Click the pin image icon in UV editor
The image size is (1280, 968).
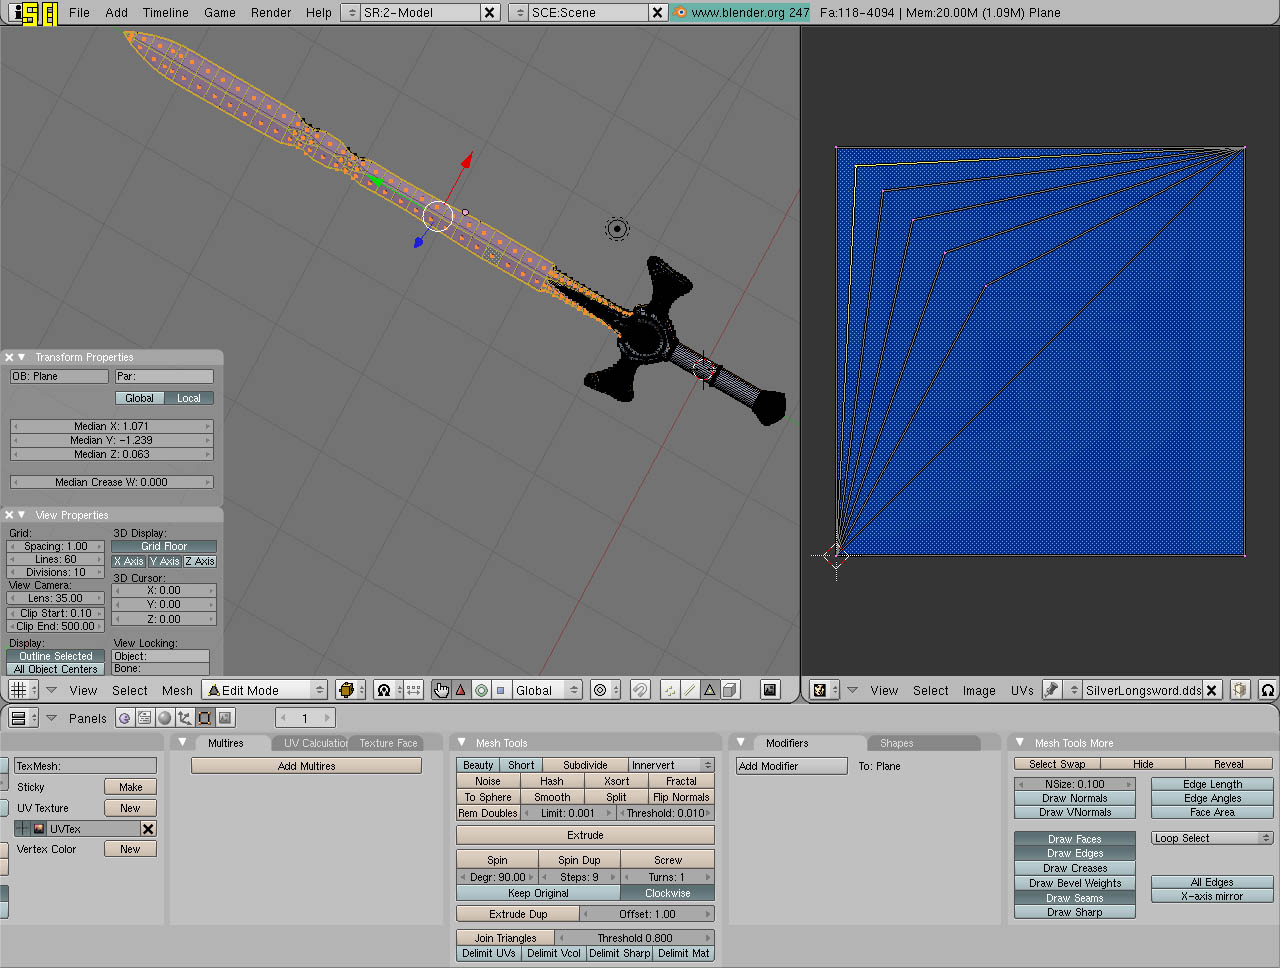pos(1051,690)
